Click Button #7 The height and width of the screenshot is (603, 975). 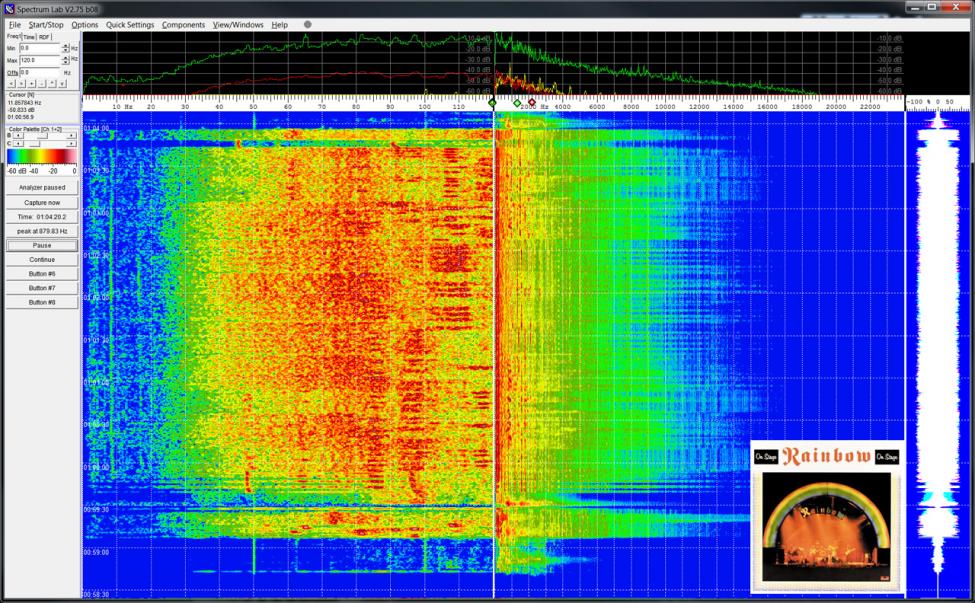pos(42,288)
